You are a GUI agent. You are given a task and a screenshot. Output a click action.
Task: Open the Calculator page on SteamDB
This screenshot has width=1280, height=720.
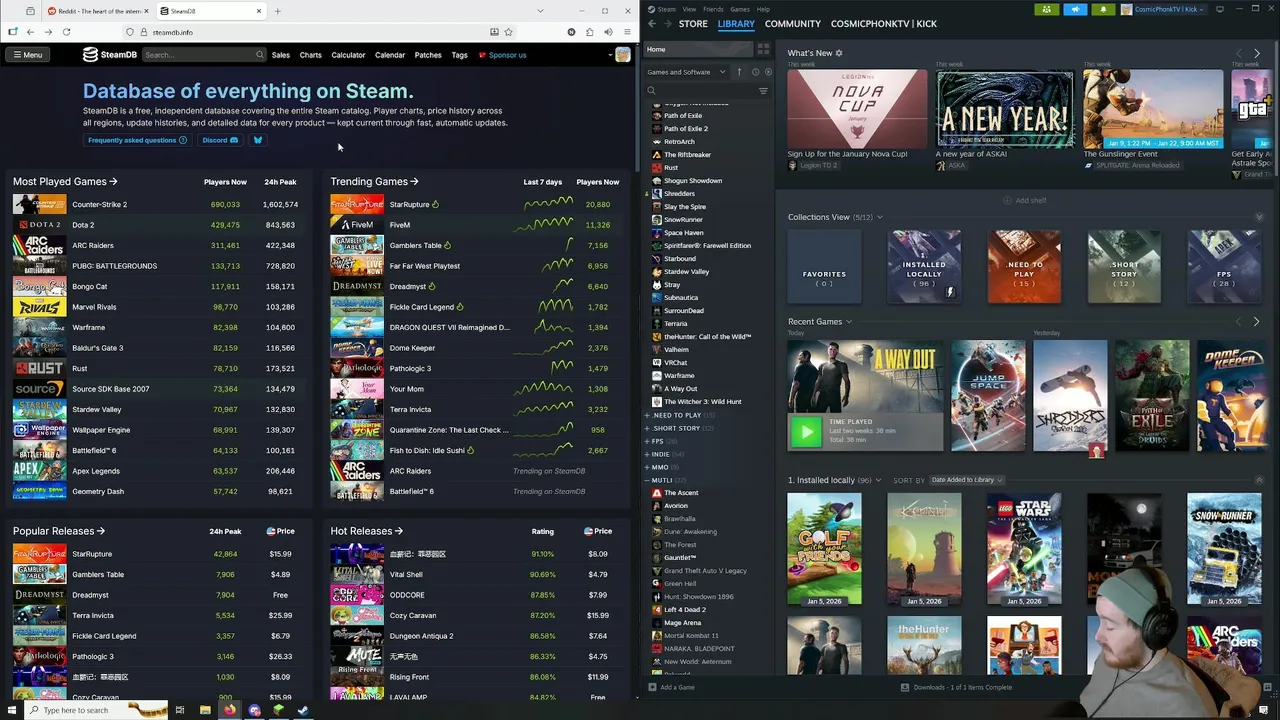(348, 55)
